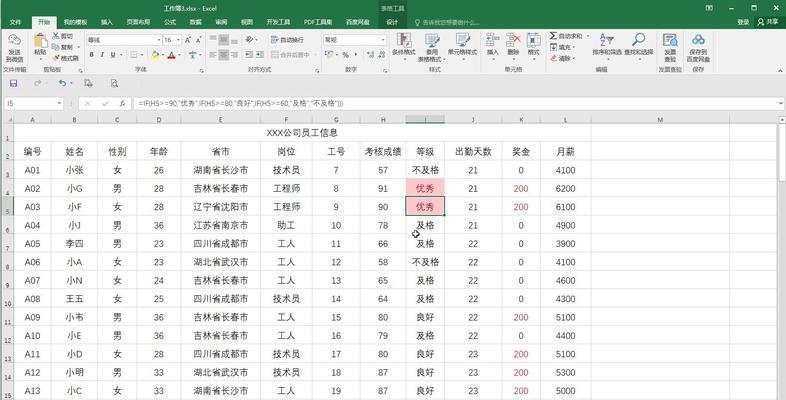The width and height of the screenshot is (786, 400).
Task: Toggle center horizontal alignment
Action: pos(224,55)
